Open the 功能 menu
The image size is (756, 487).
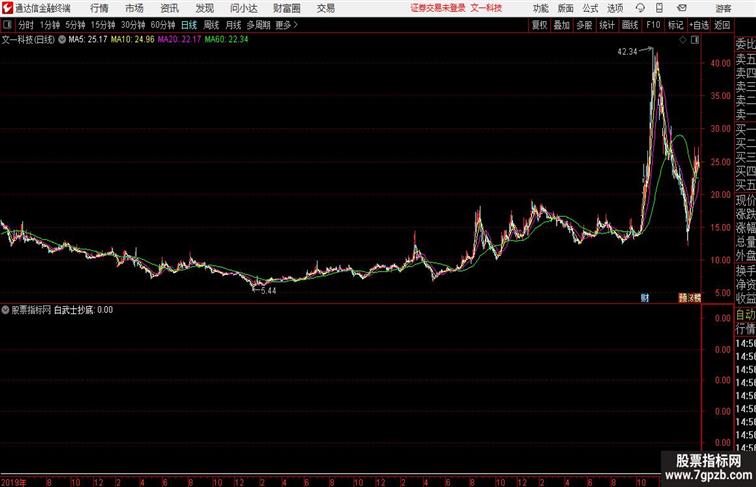point(540,8)
